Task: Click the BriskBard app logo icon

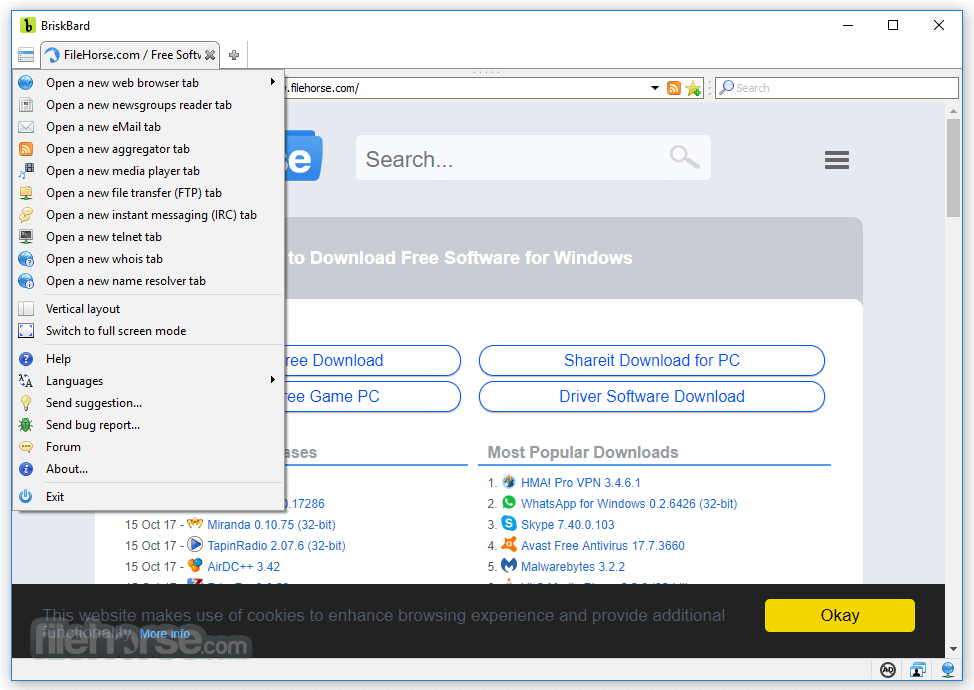Action: pos(27,25)
